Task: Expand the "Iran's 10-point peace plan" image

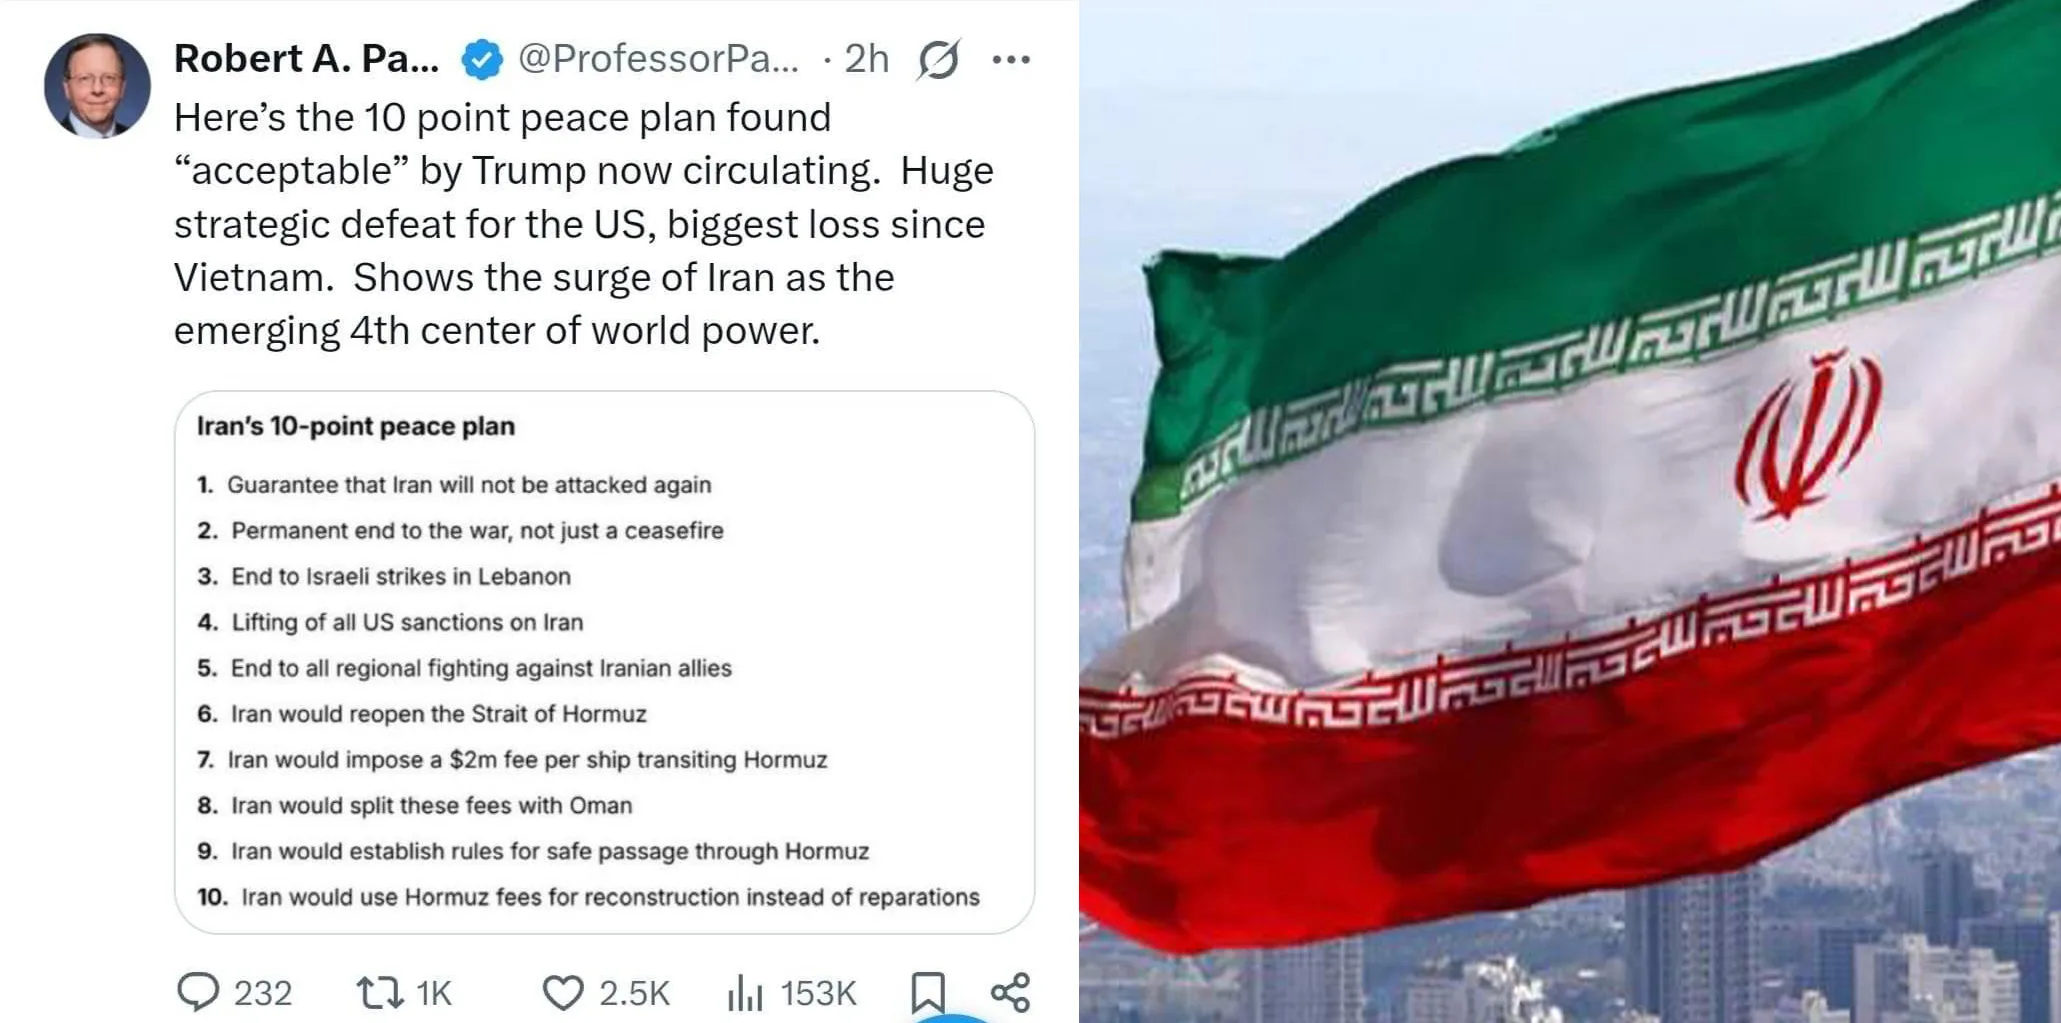Action: point(604,662)
